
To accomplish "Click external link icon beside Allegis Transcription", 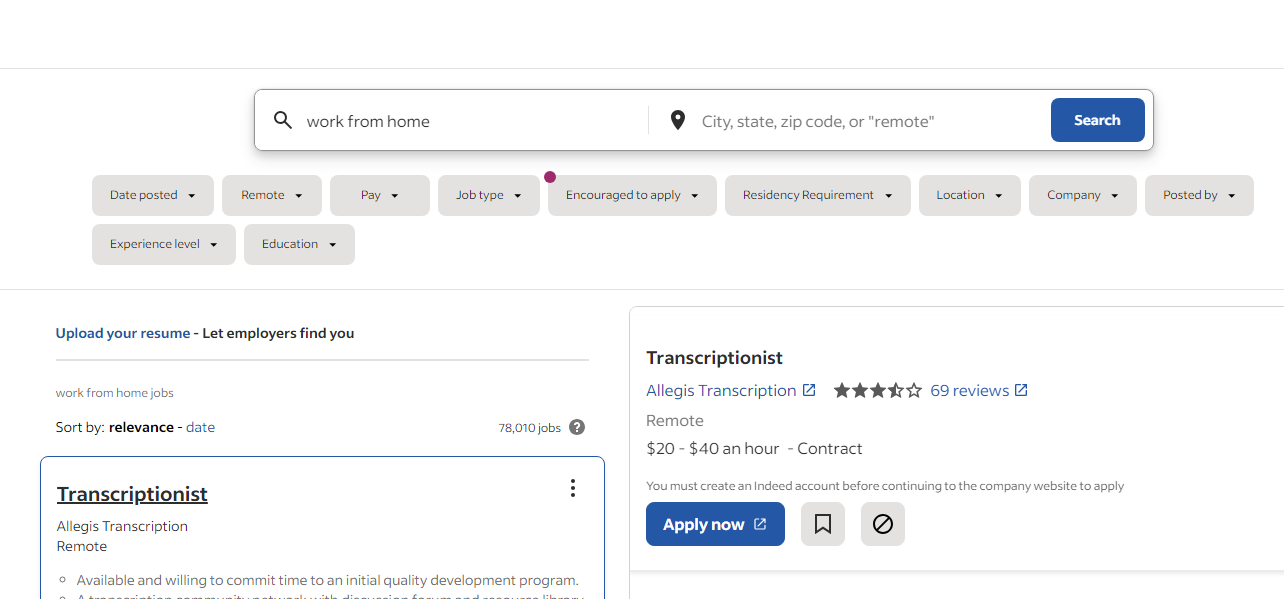I will [x=809, y=390].
